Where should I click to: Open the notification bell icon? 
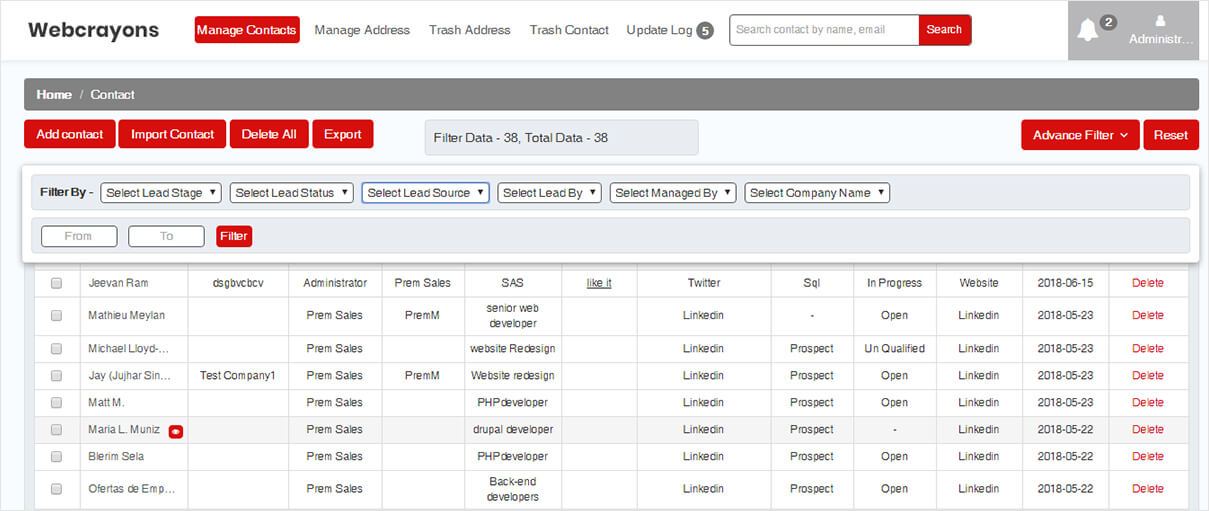point(1088,30)
